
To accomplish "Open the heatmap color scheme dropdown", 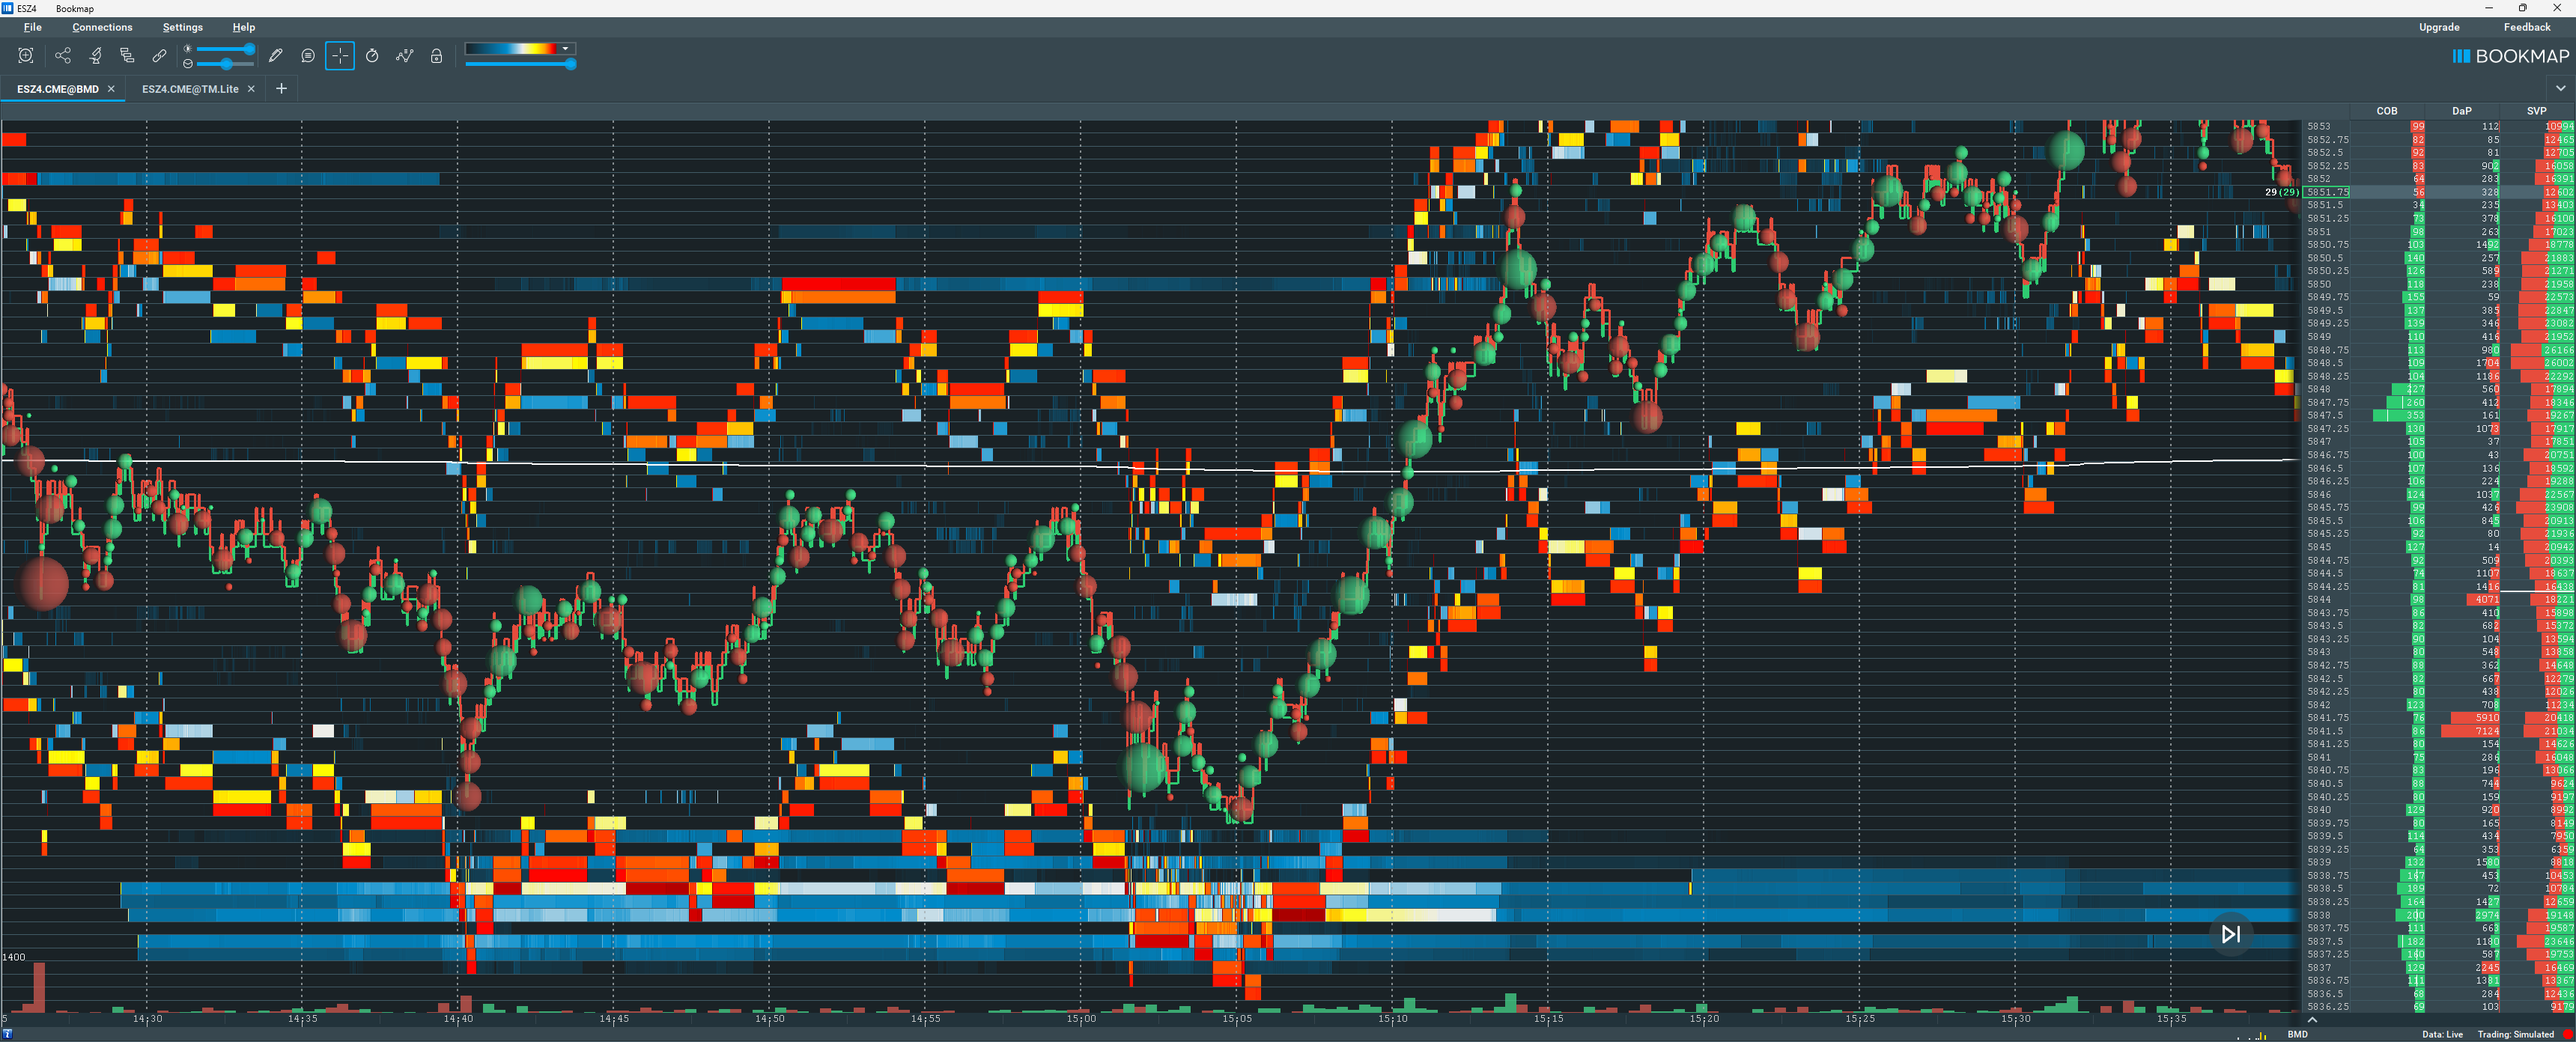I will click(x=565, y=48).
